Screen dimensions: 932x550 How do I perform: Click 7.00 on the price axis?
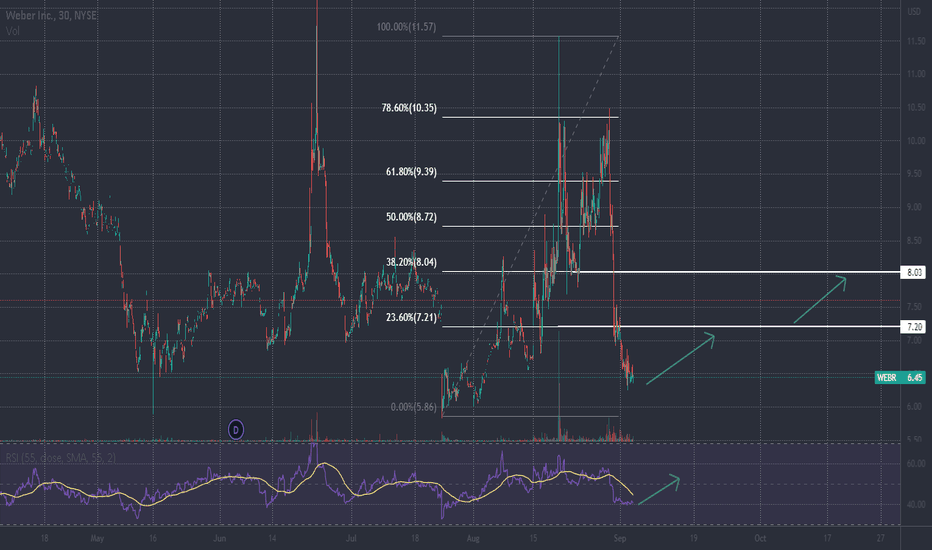point(915,340)
